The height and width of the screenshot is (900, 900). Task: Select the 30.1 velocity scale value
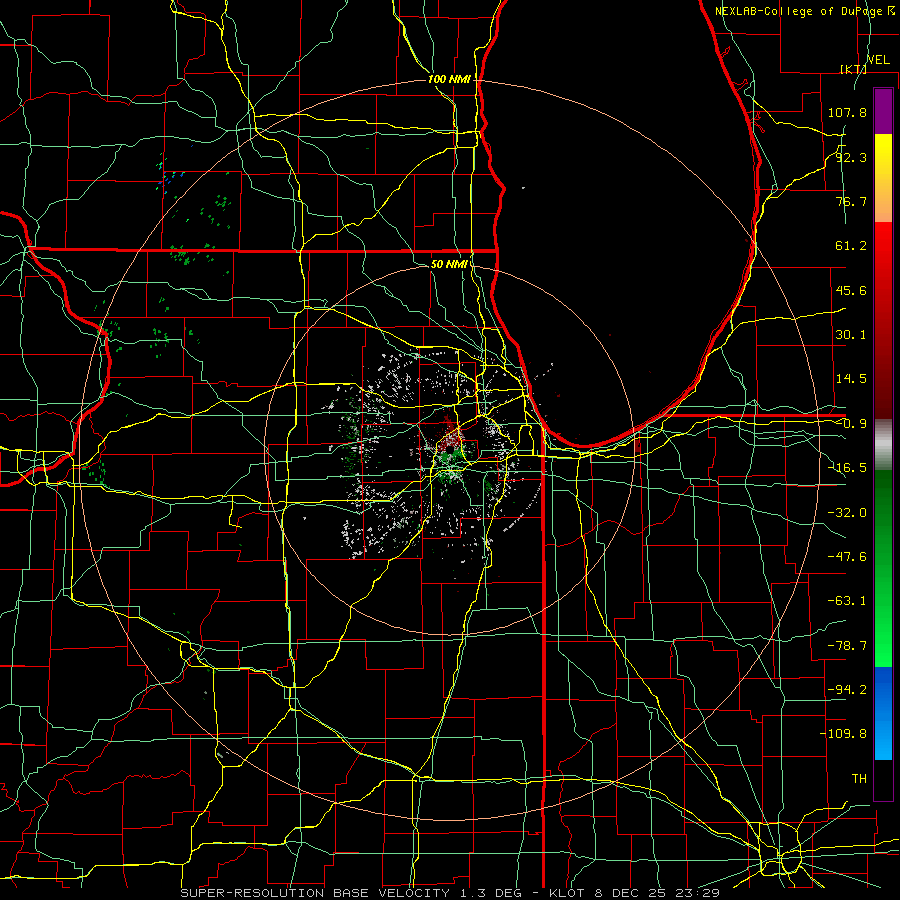pos(851,335)
